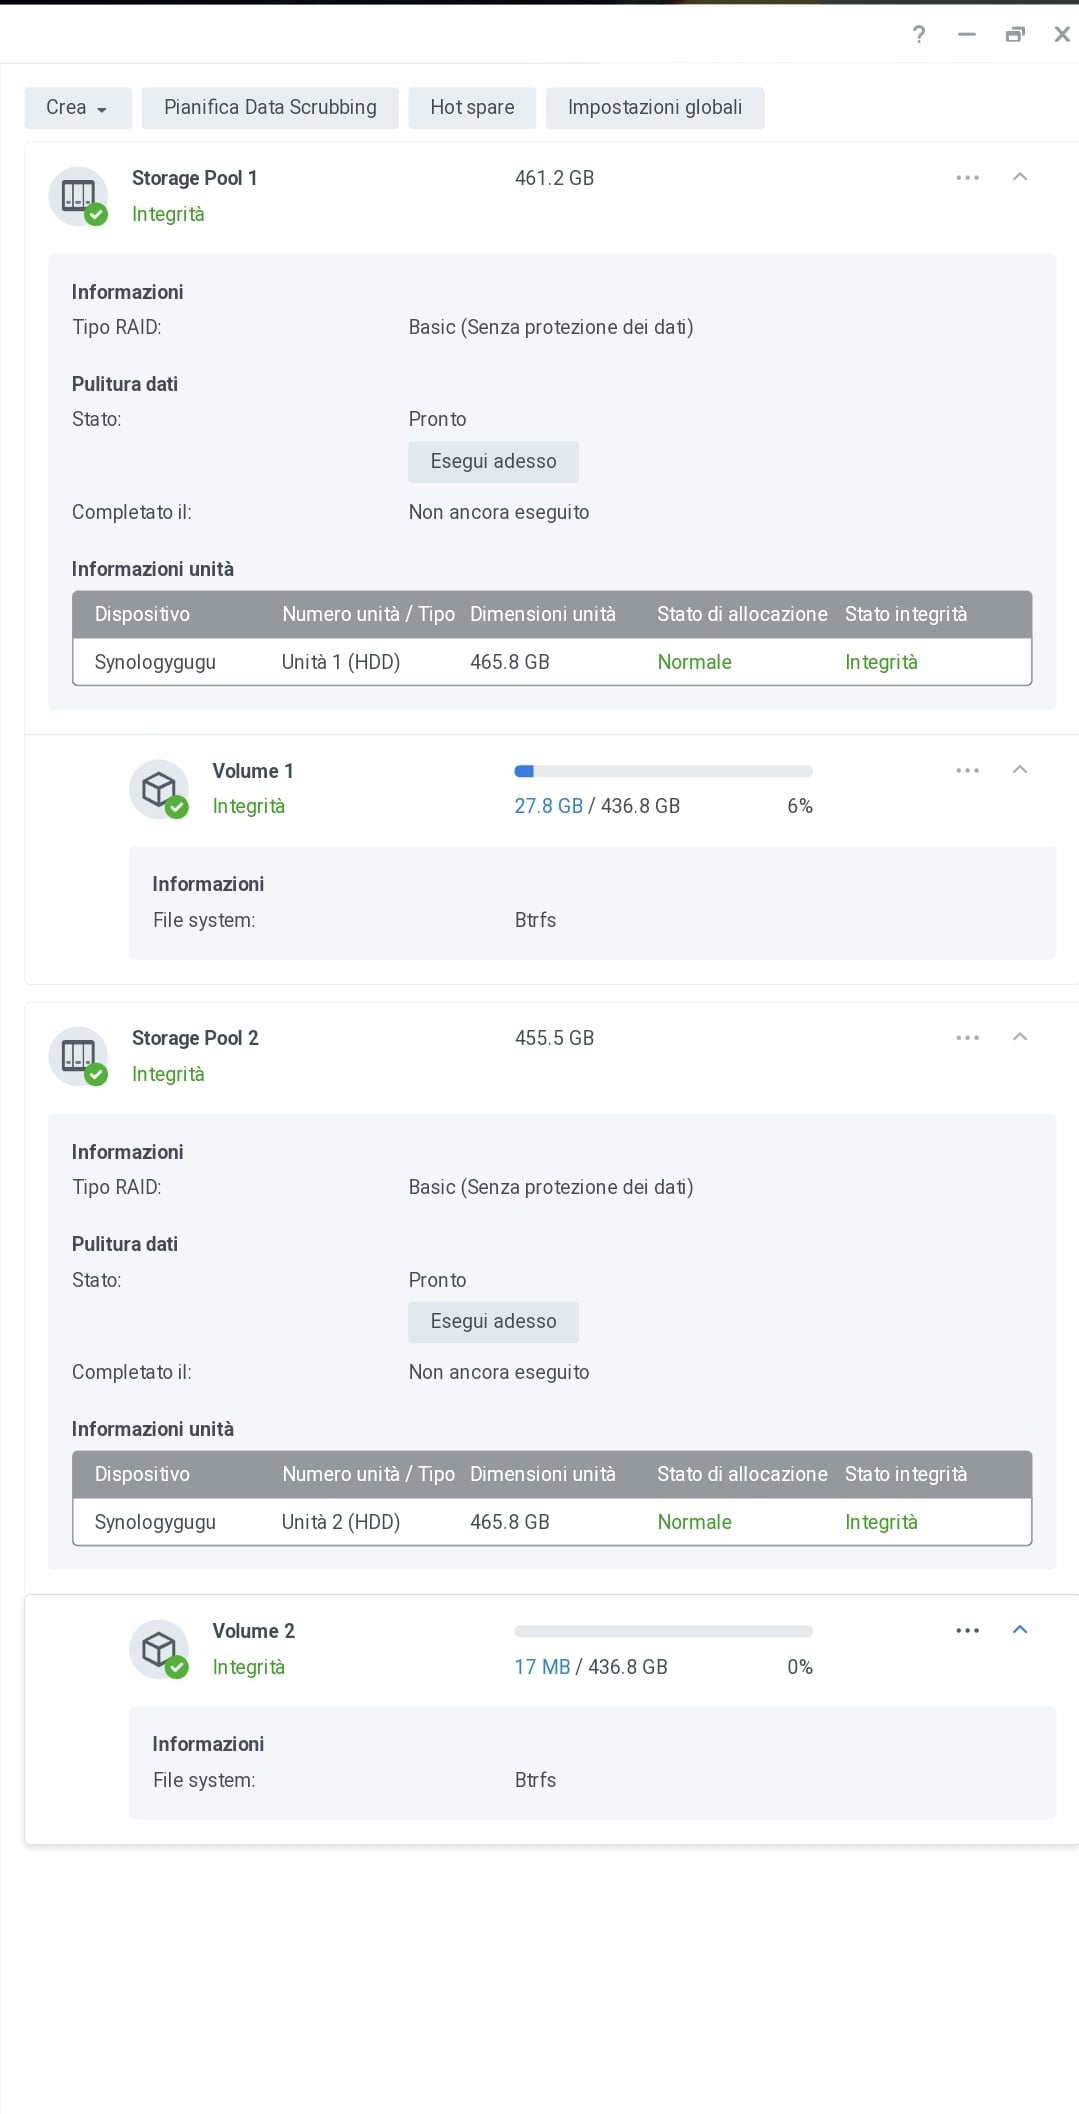Screen dimensions: 1079x2114
Task: Click the Volume 1 usage progress bar
Action: (x=663, y=771)
